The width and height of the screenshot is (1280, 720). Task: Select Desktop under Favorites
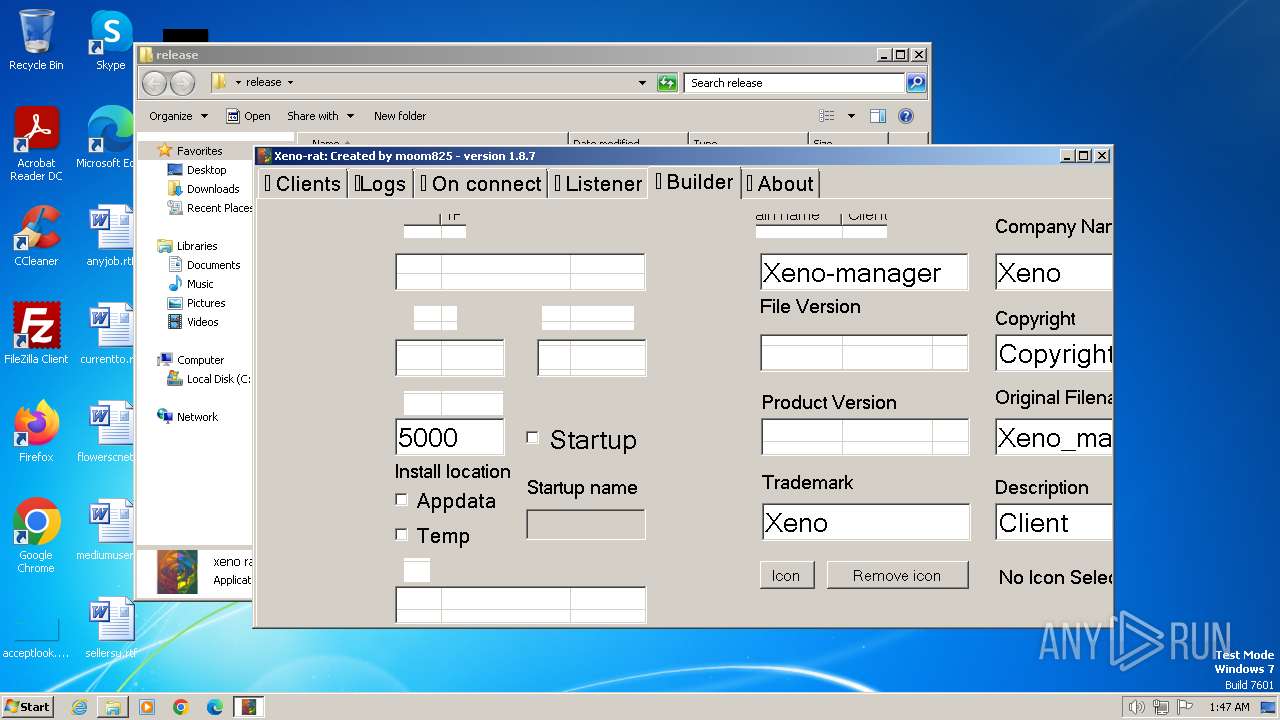[206, 170]
